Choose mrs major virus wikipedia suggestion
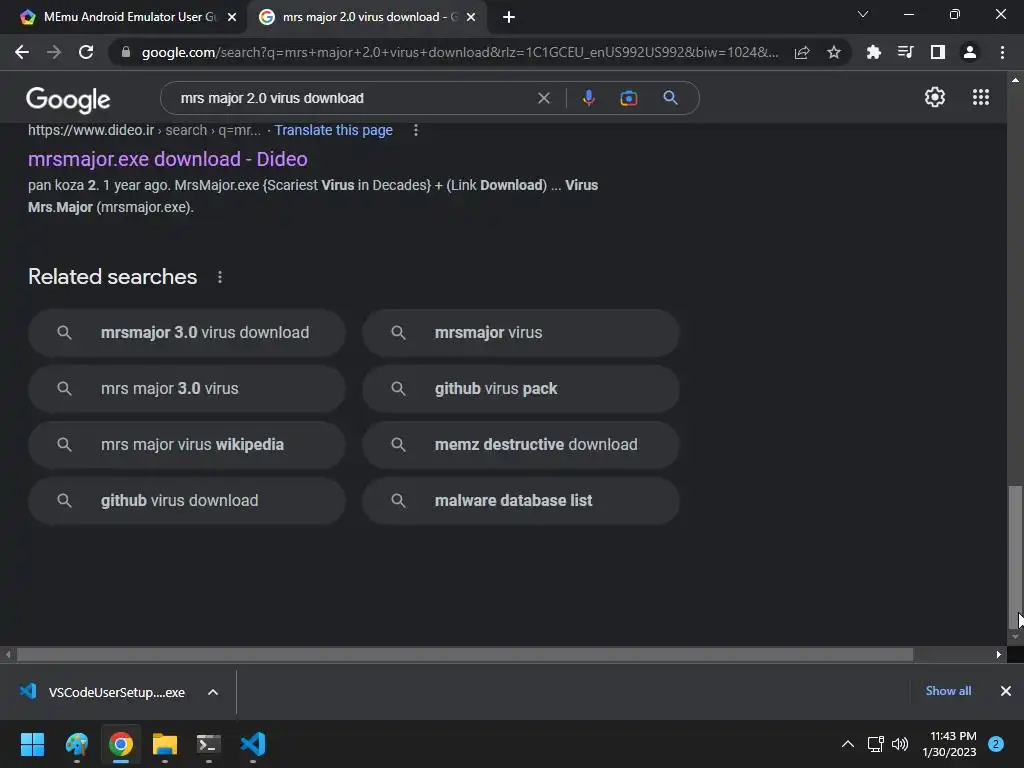This screenshot has height=768, width=1024. 187,445
